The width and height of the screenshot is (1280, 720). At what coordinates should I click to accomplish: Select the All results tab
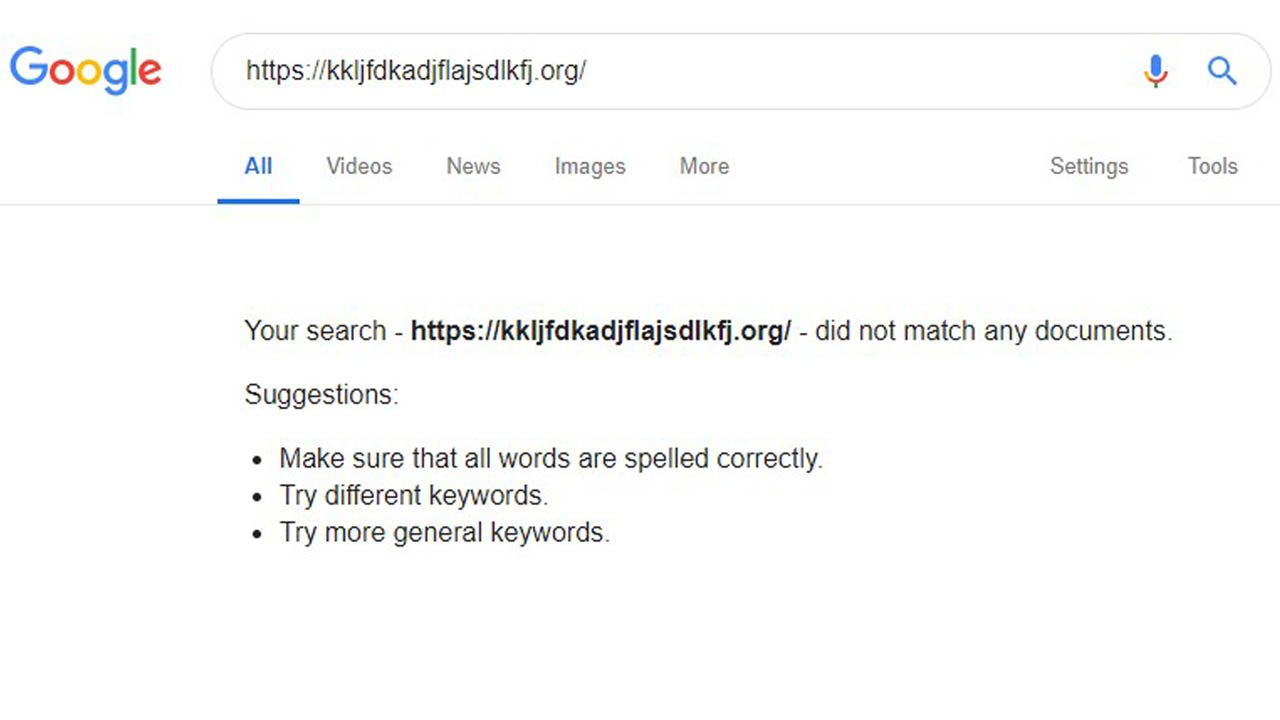point(258,167)
